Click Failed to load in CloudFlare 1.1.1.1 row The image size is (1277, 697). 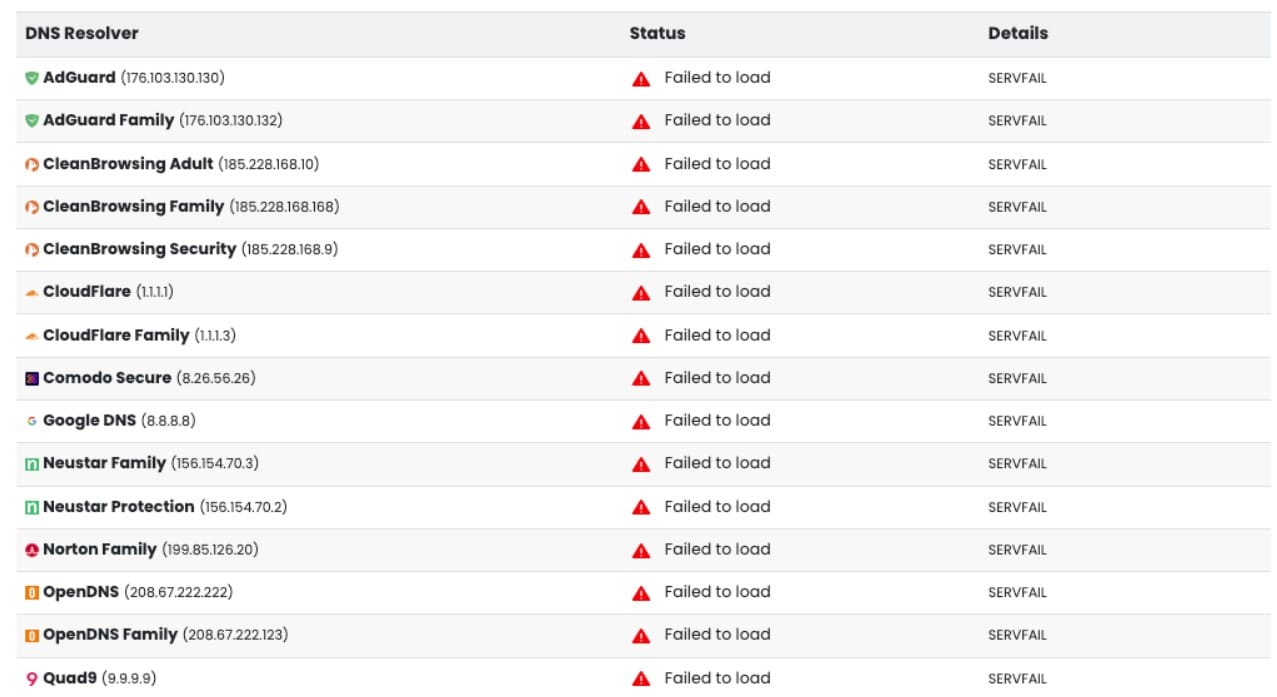pos(717,292)
